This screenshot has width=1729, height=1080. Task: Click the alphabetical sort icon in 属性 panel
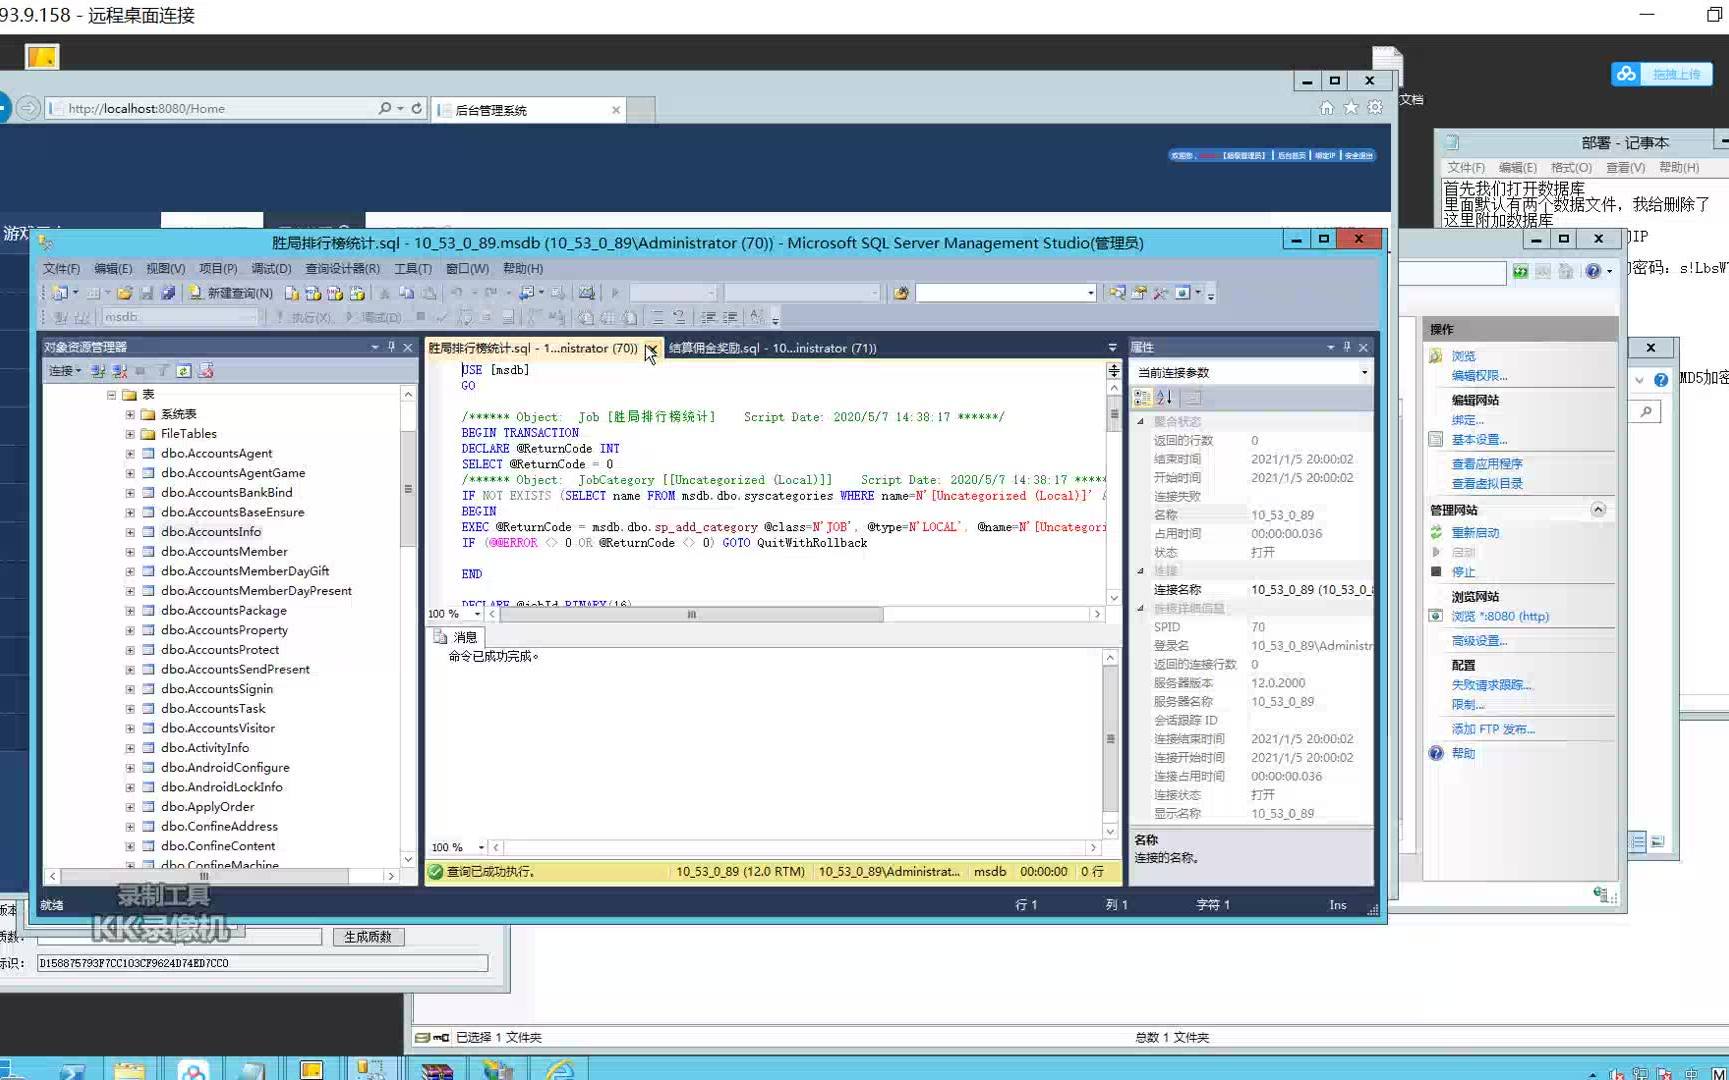point(1164,398)
